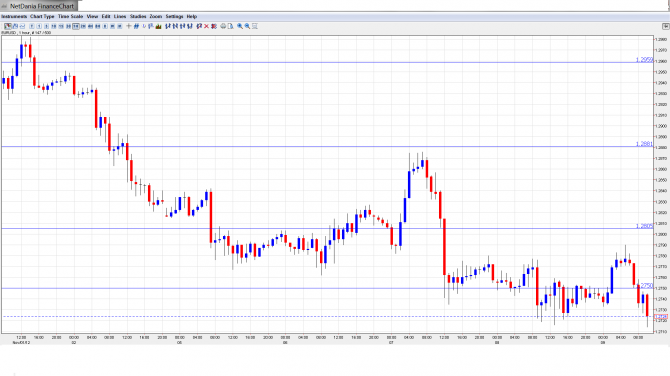Expand the Lines menu

(x=120, y=16)
